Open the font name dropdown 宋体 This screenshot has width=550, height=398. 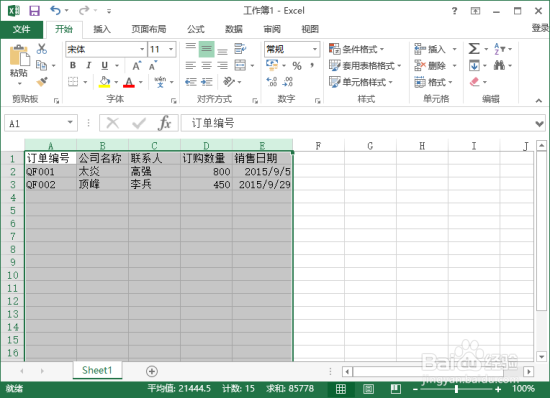[142, 49]
